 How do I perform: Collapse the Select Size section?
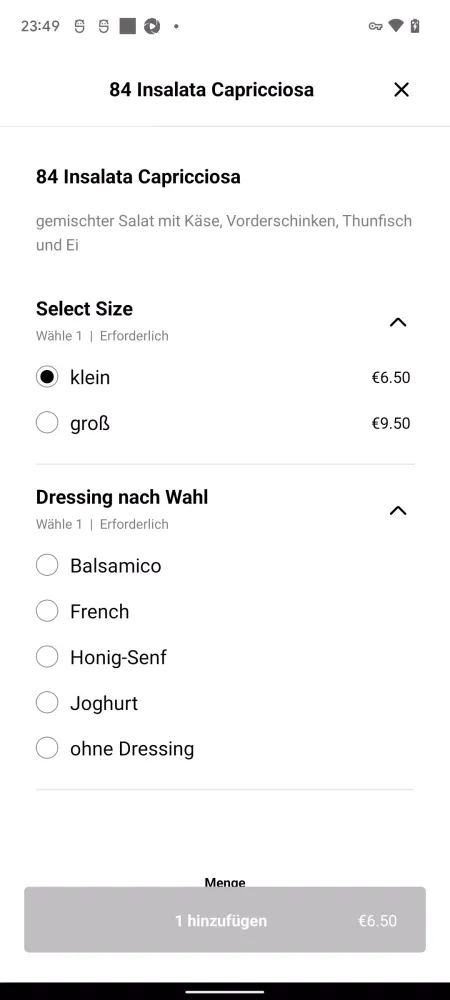click(x=398, y=322)
